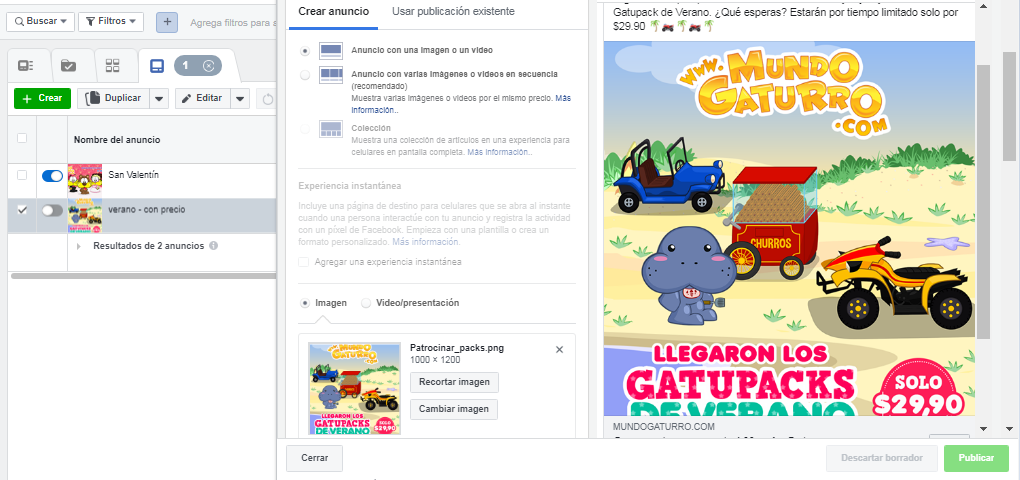Image resolution: width=1020 pixels, height=480 pixels.
Task: Enable the verano - con precio ad
Action: (x=52, y=210)
